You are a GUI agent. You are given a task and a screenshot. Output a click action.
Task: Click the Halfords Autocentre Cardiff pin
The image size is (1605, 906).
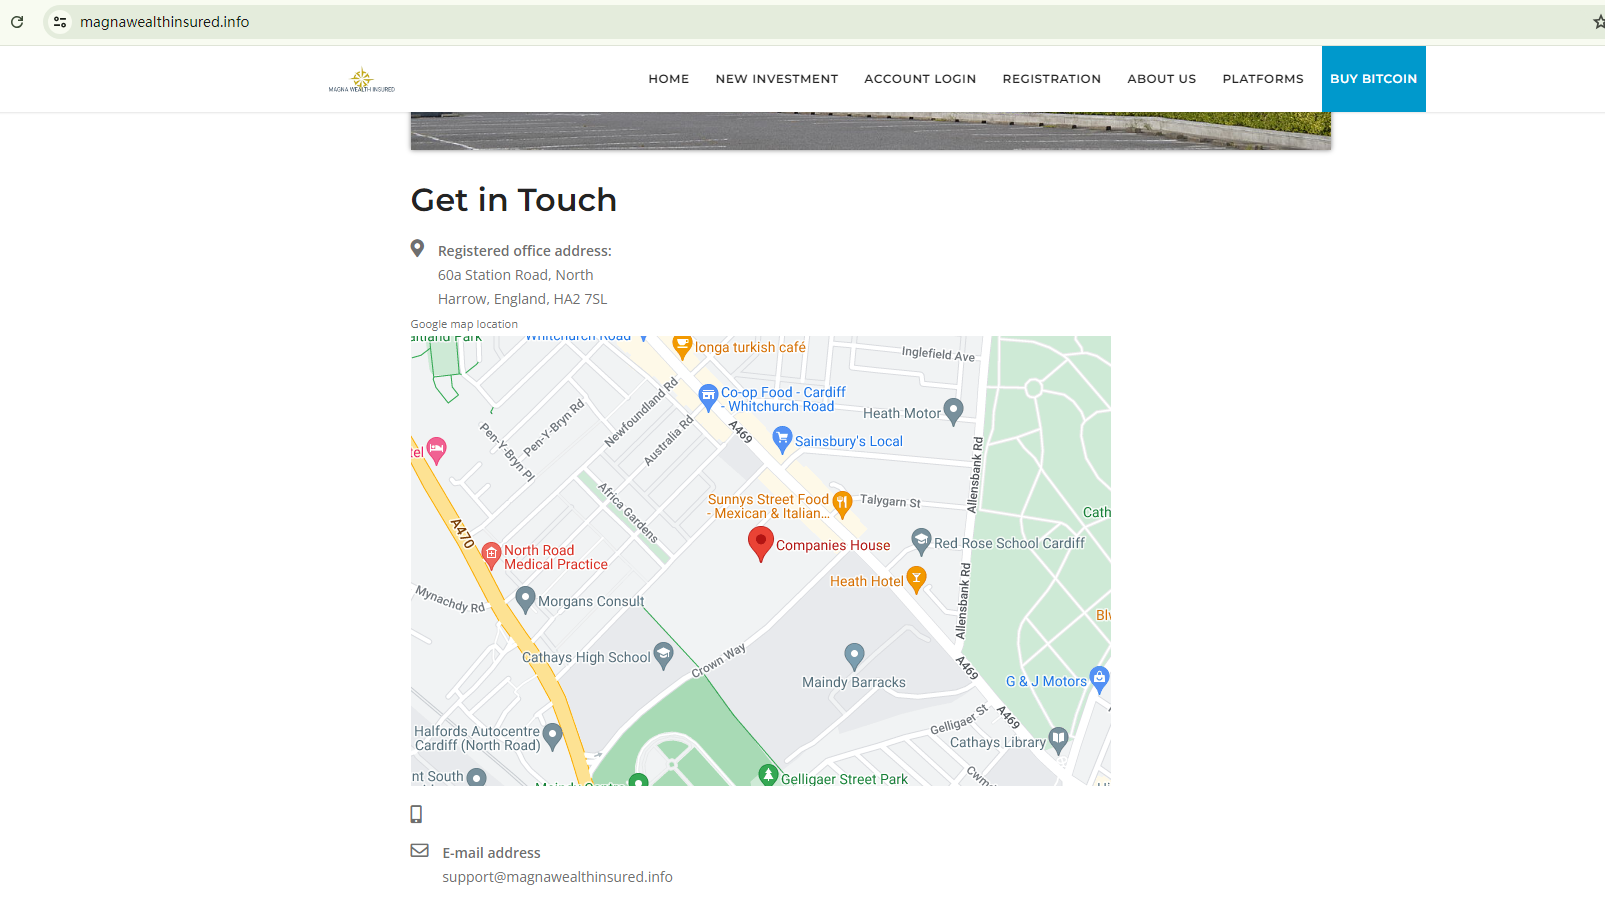552,736
